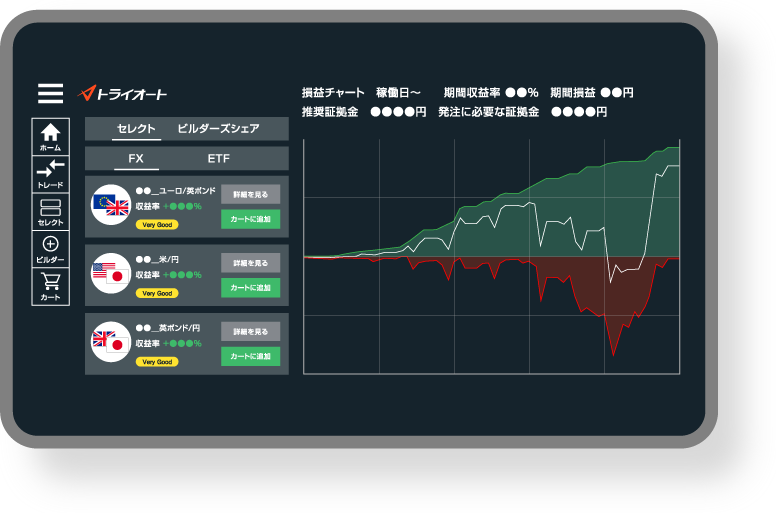Viewport: 776px width, 513px height.
Task: Switch to the ビルダーズシェア tab
Action: 218,129
